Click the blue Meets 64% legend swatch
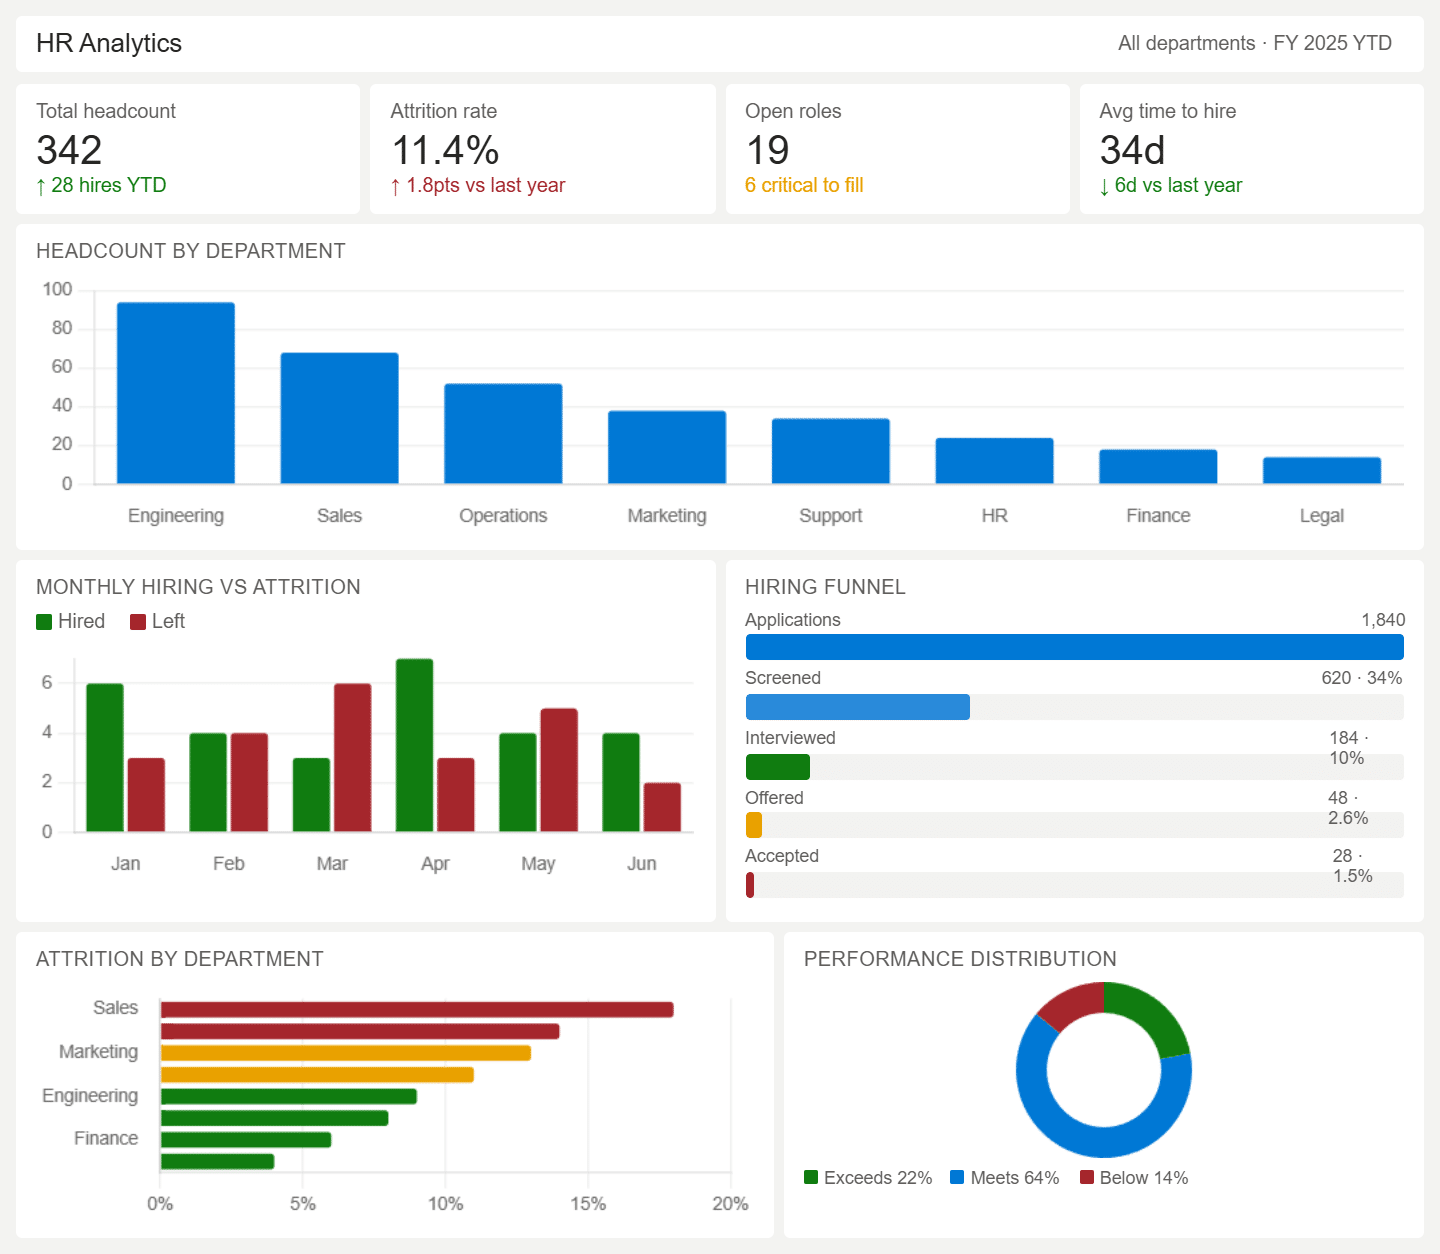The width and height of the screenshot is (1440, 1254). click(x=957, y=1177)
